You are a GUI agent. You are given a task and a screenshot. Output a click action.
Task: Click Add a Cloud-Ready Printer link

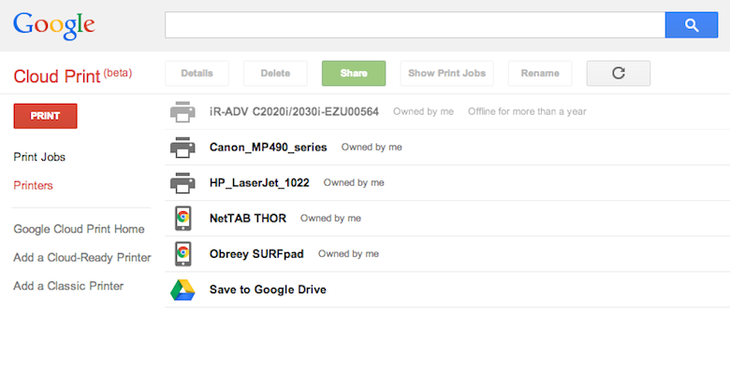pos(82,257)
